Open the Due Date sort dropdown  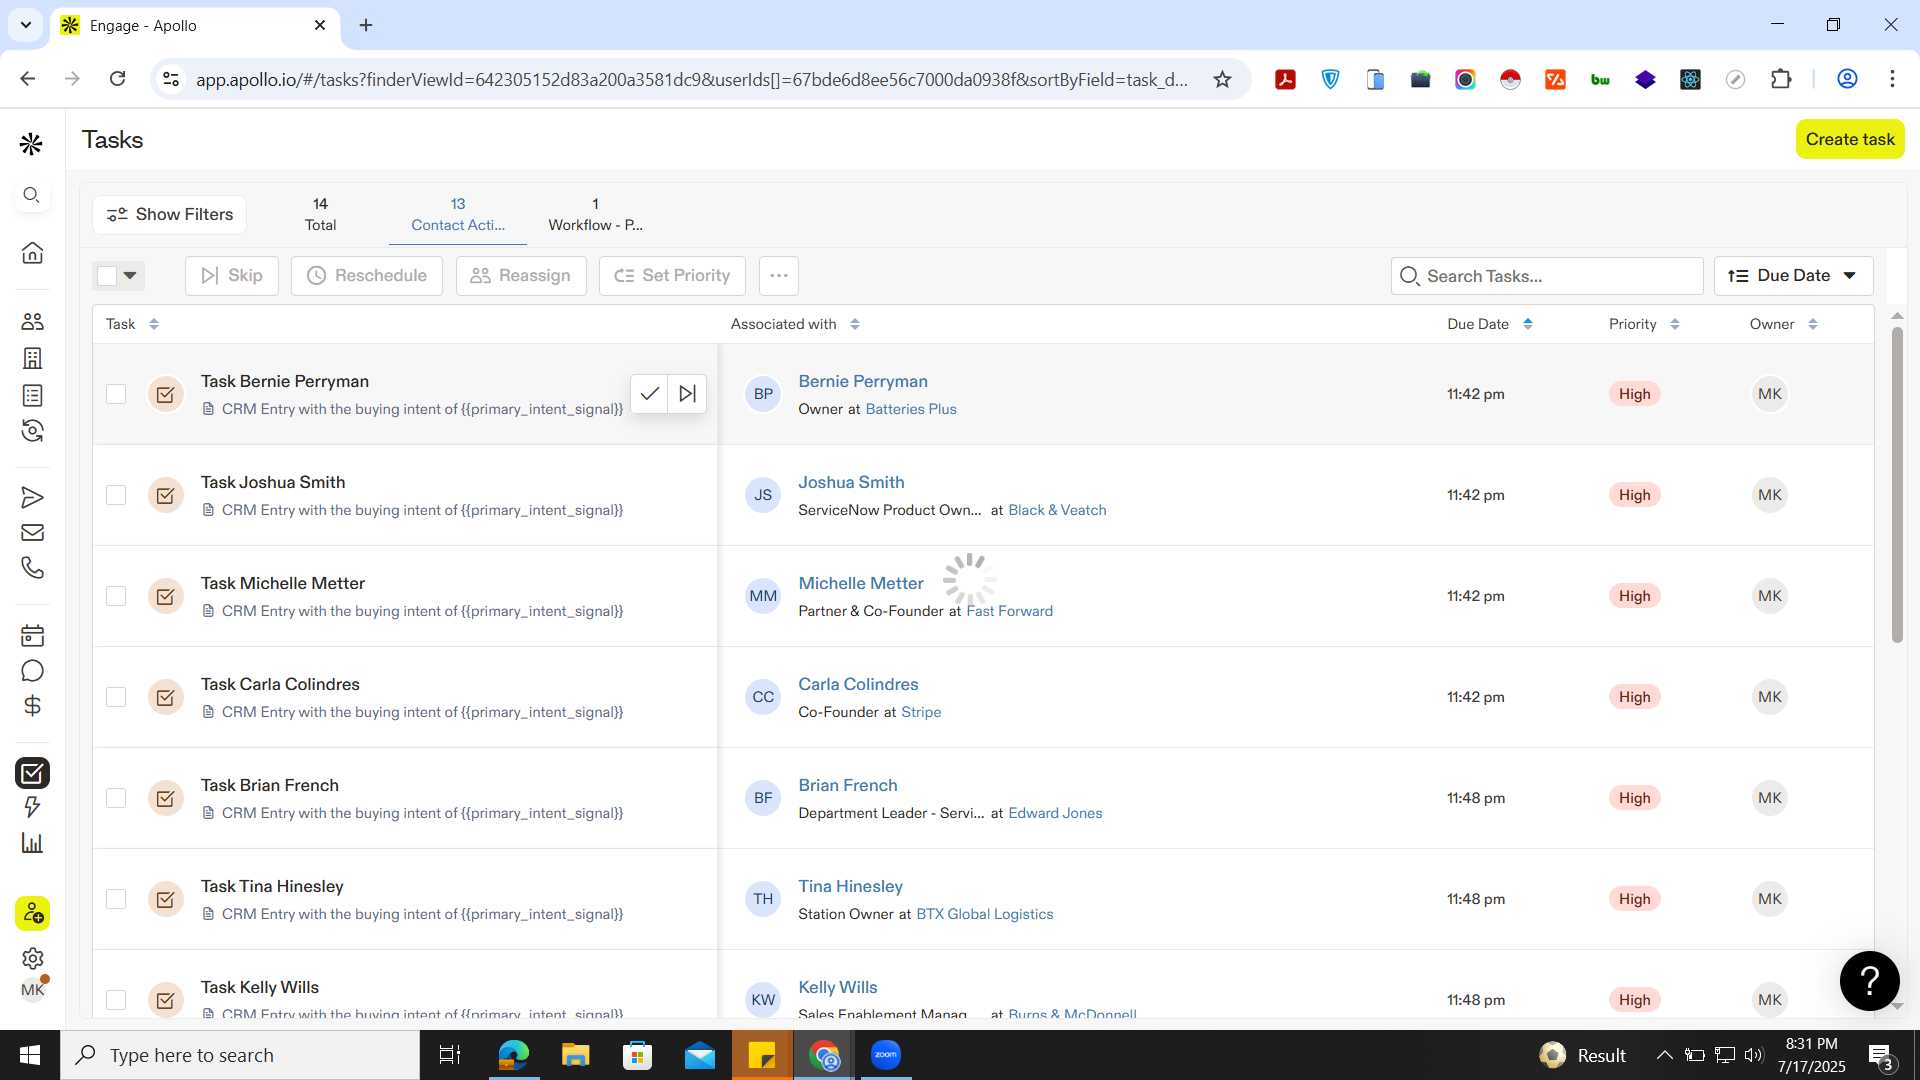click(1793, 275)
